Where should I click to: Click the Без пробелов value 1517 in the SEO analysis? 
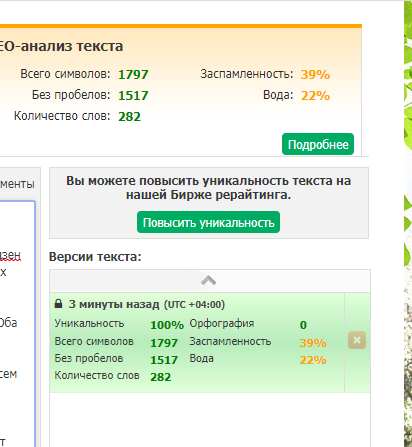point(133,96)
